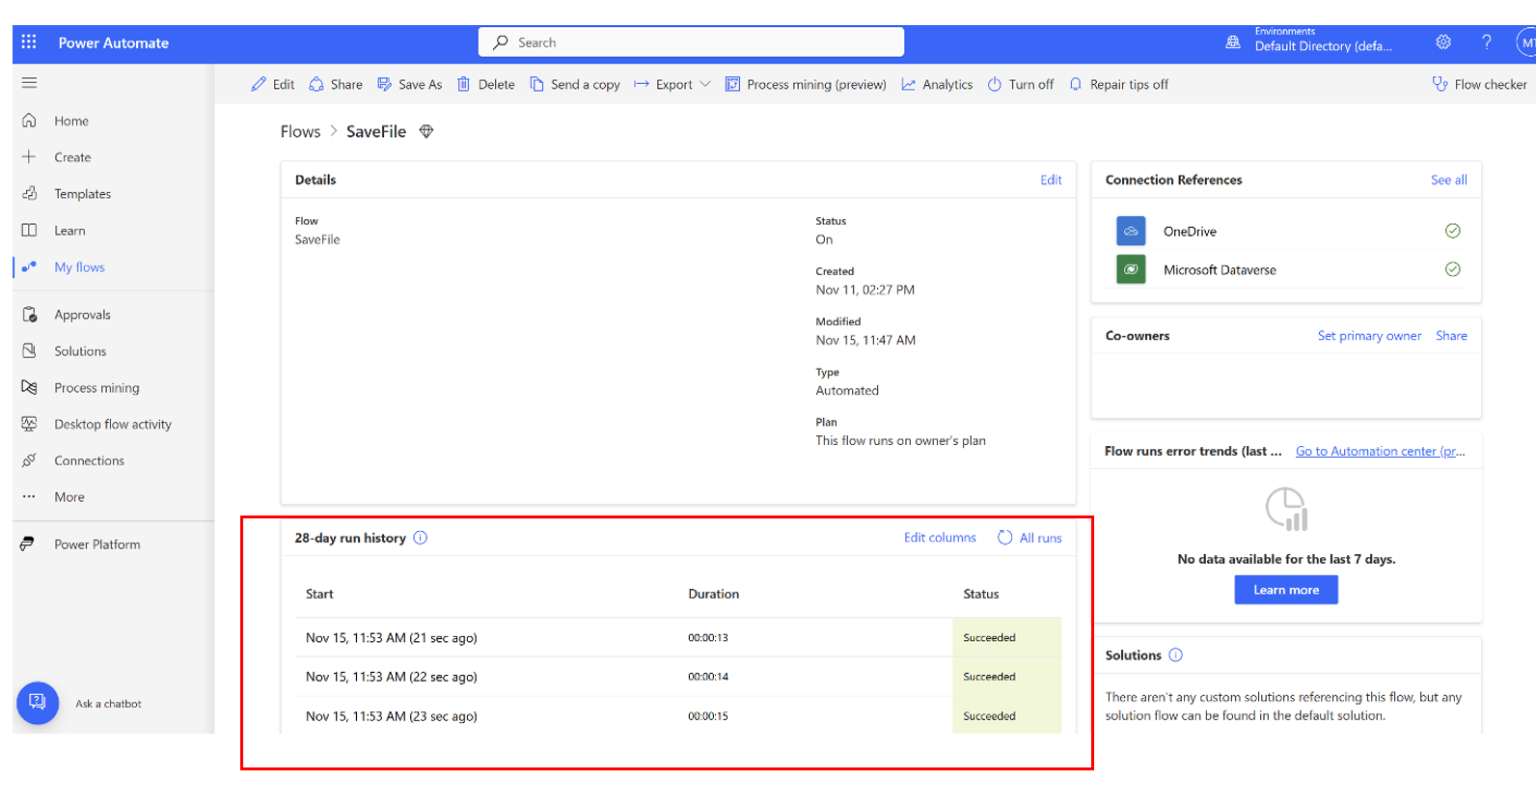Screen dimensions: 1536x808
Task: Open Go to Automation center link
Action: [1380, 451]
